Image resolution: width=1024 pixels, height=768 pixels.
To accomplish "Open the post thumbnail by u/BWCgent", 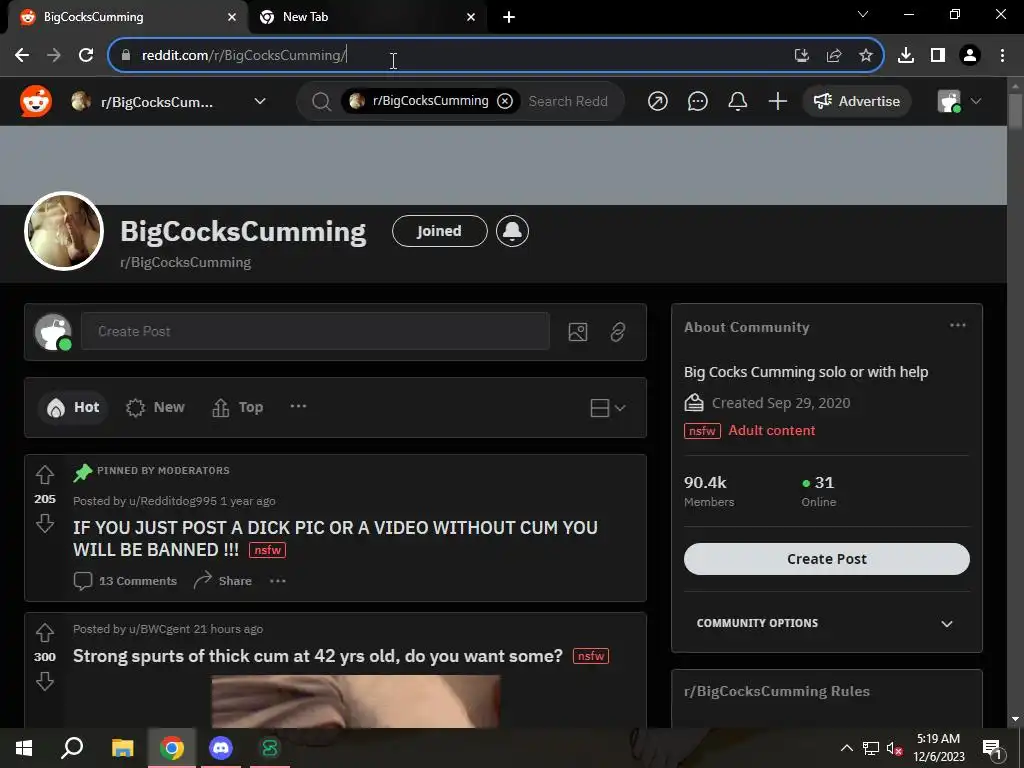I will click(356, 701).
